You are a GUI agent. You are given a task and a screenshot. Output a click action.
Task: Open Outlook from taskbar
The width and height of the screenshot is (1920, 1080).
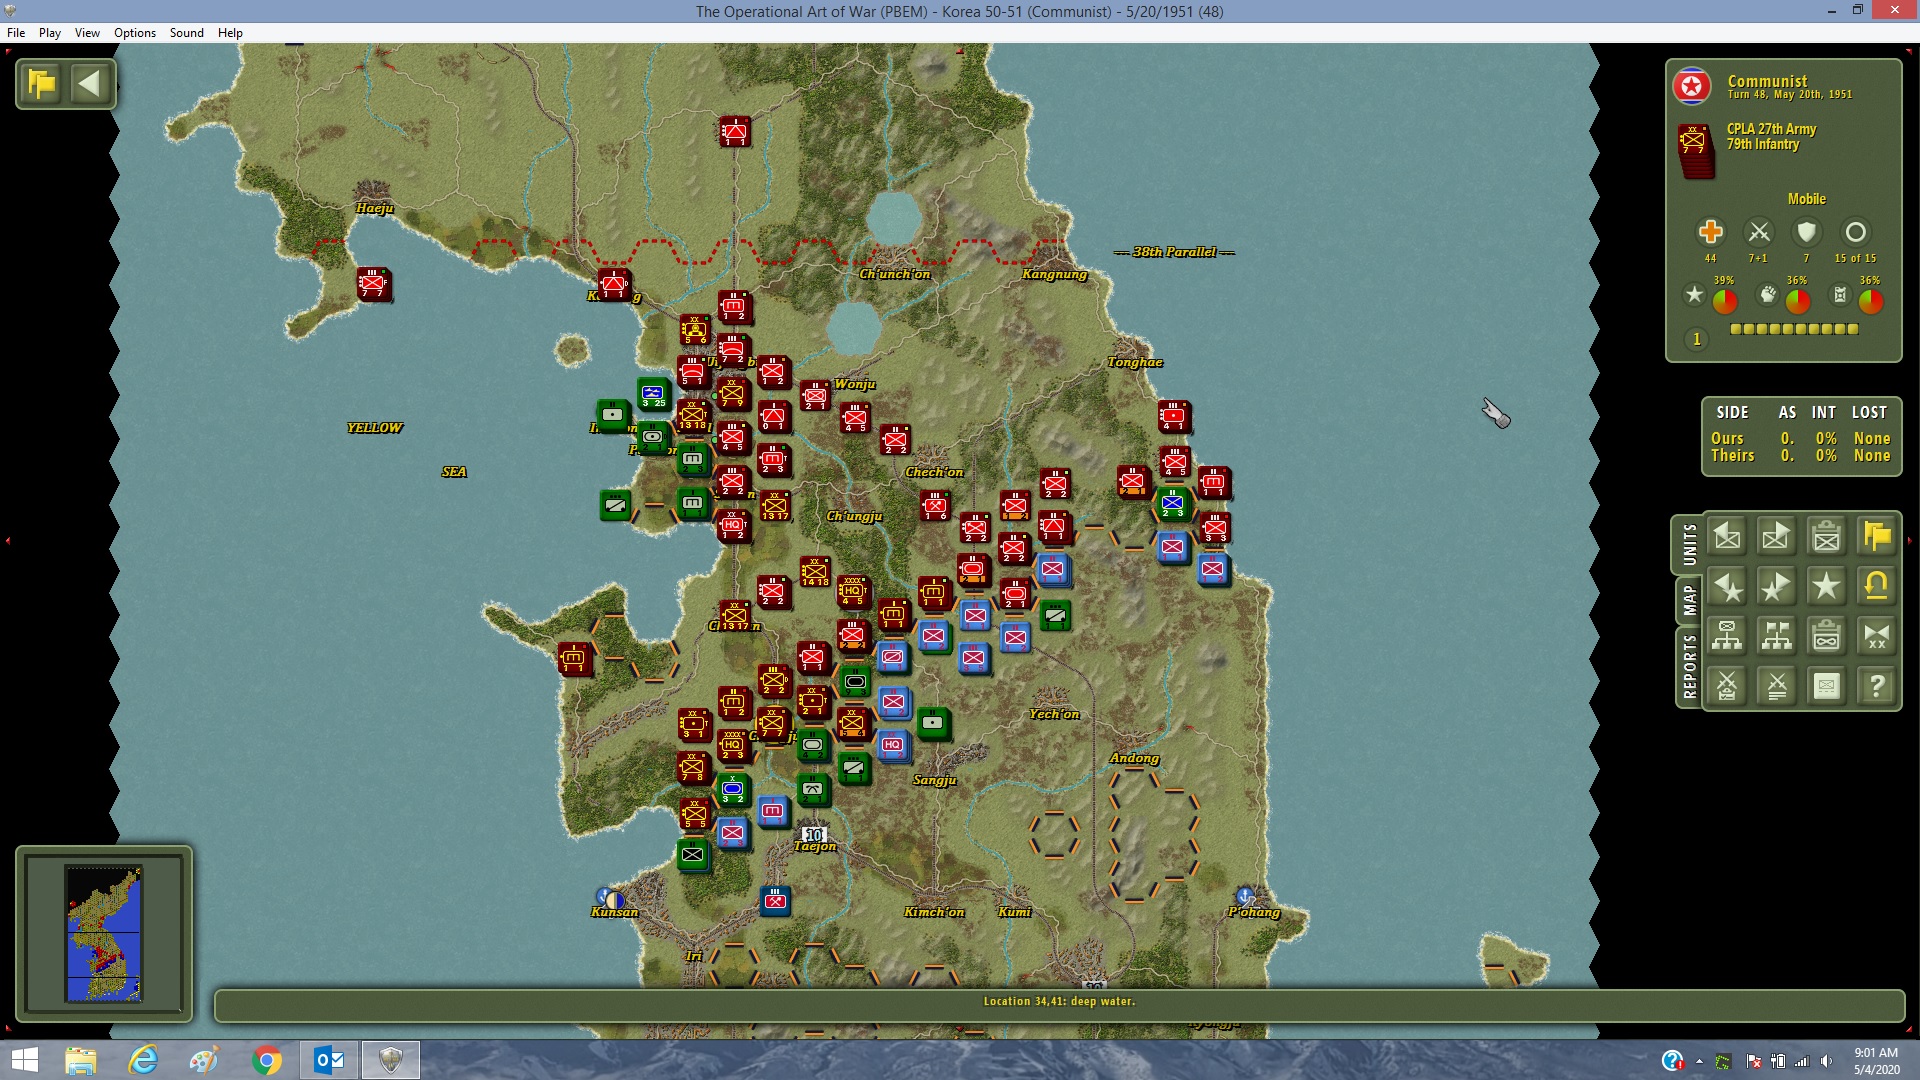pyautogui.click(x=328, y=1060)
